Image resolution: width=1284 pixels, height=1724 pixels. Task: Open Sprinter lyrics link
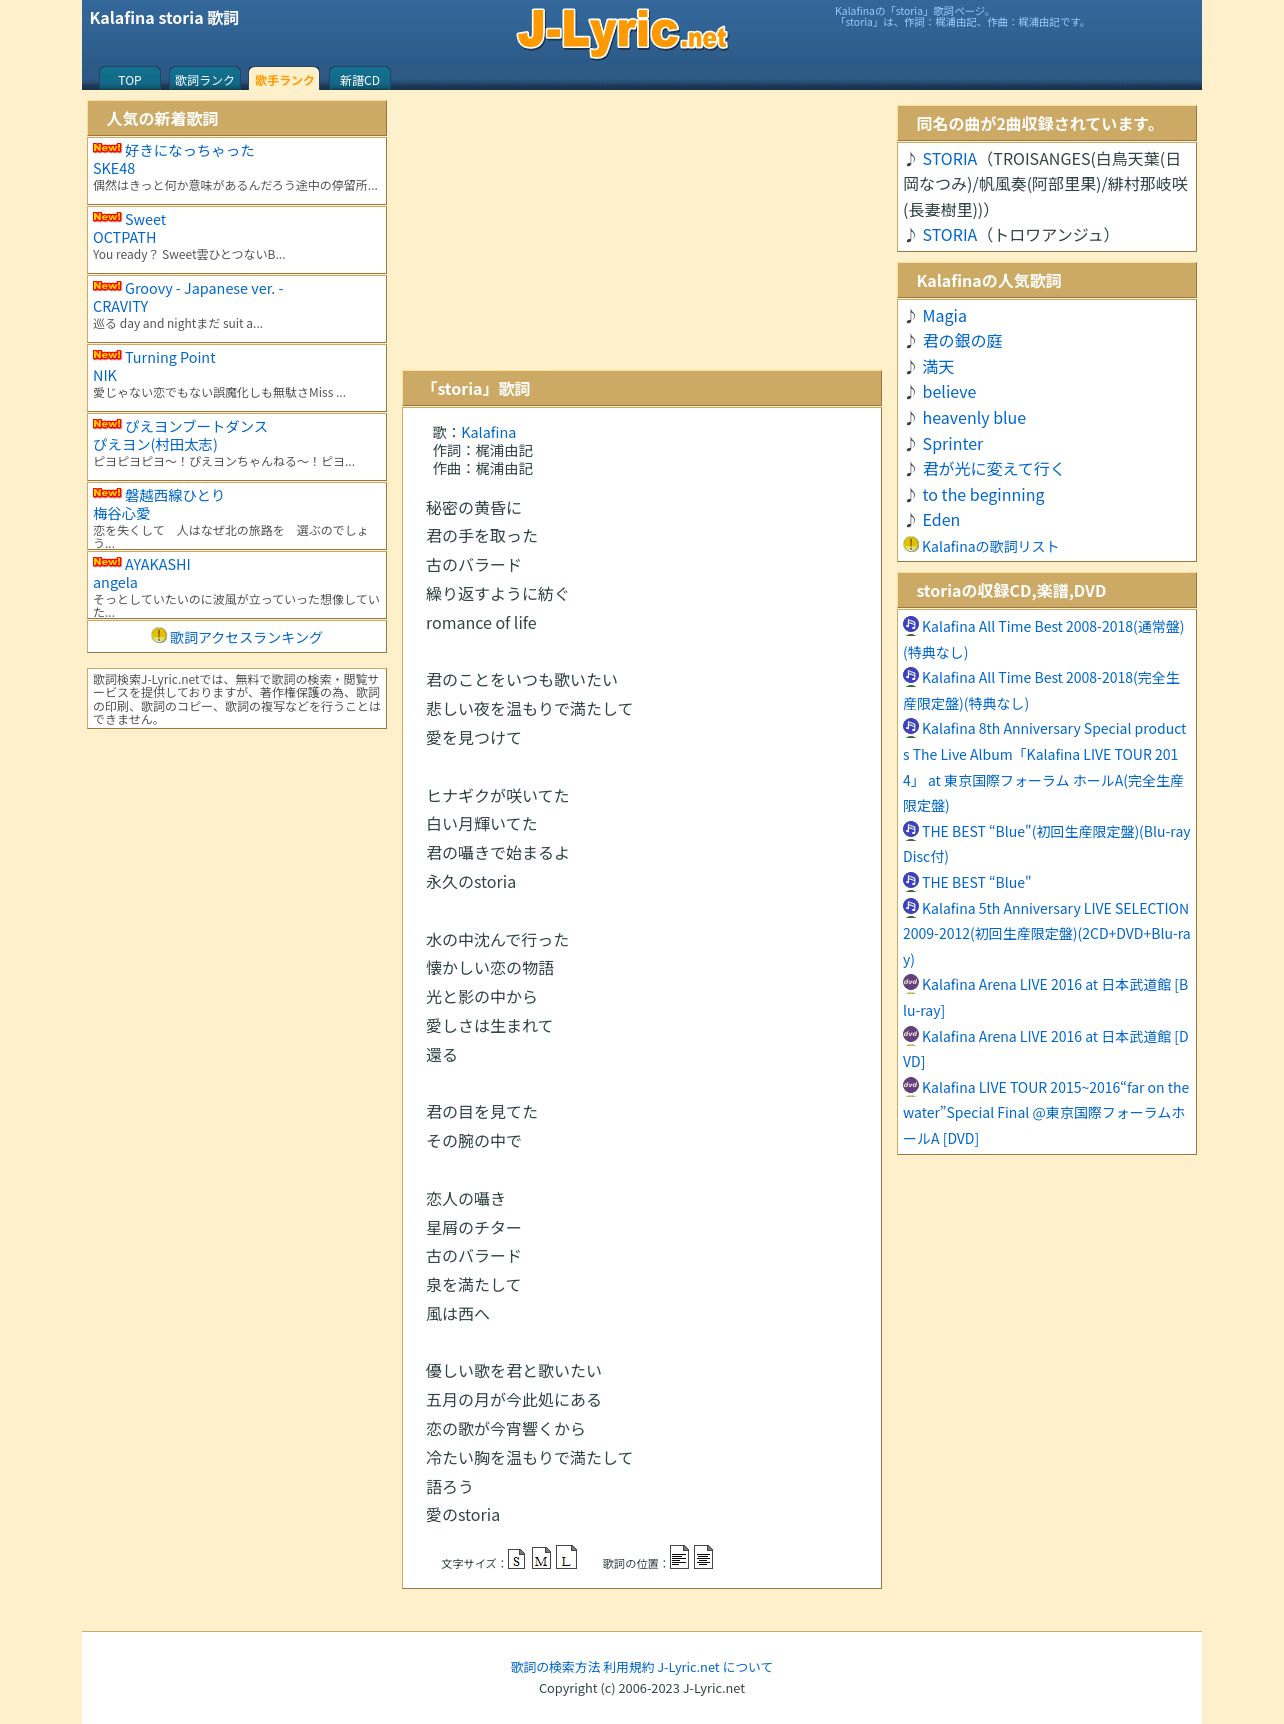point(953,444)
